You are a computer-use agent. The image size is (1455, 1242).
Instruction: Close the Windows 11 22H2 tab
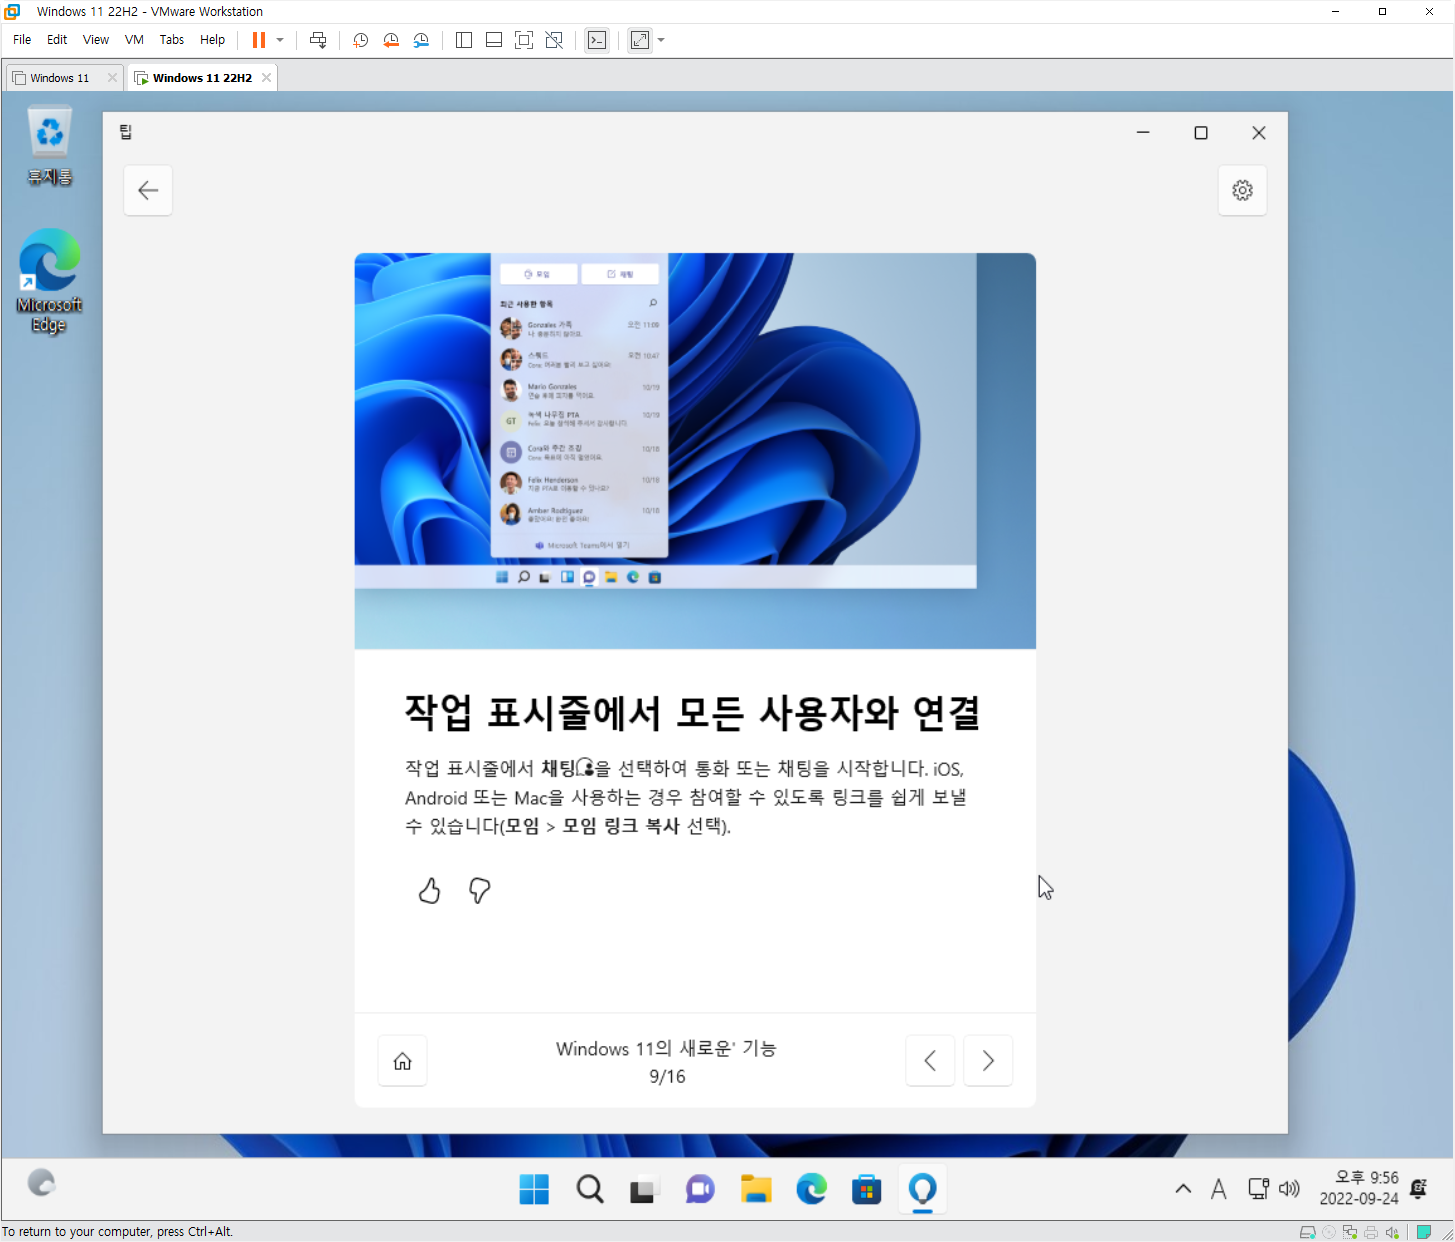(x=266, y=78)
